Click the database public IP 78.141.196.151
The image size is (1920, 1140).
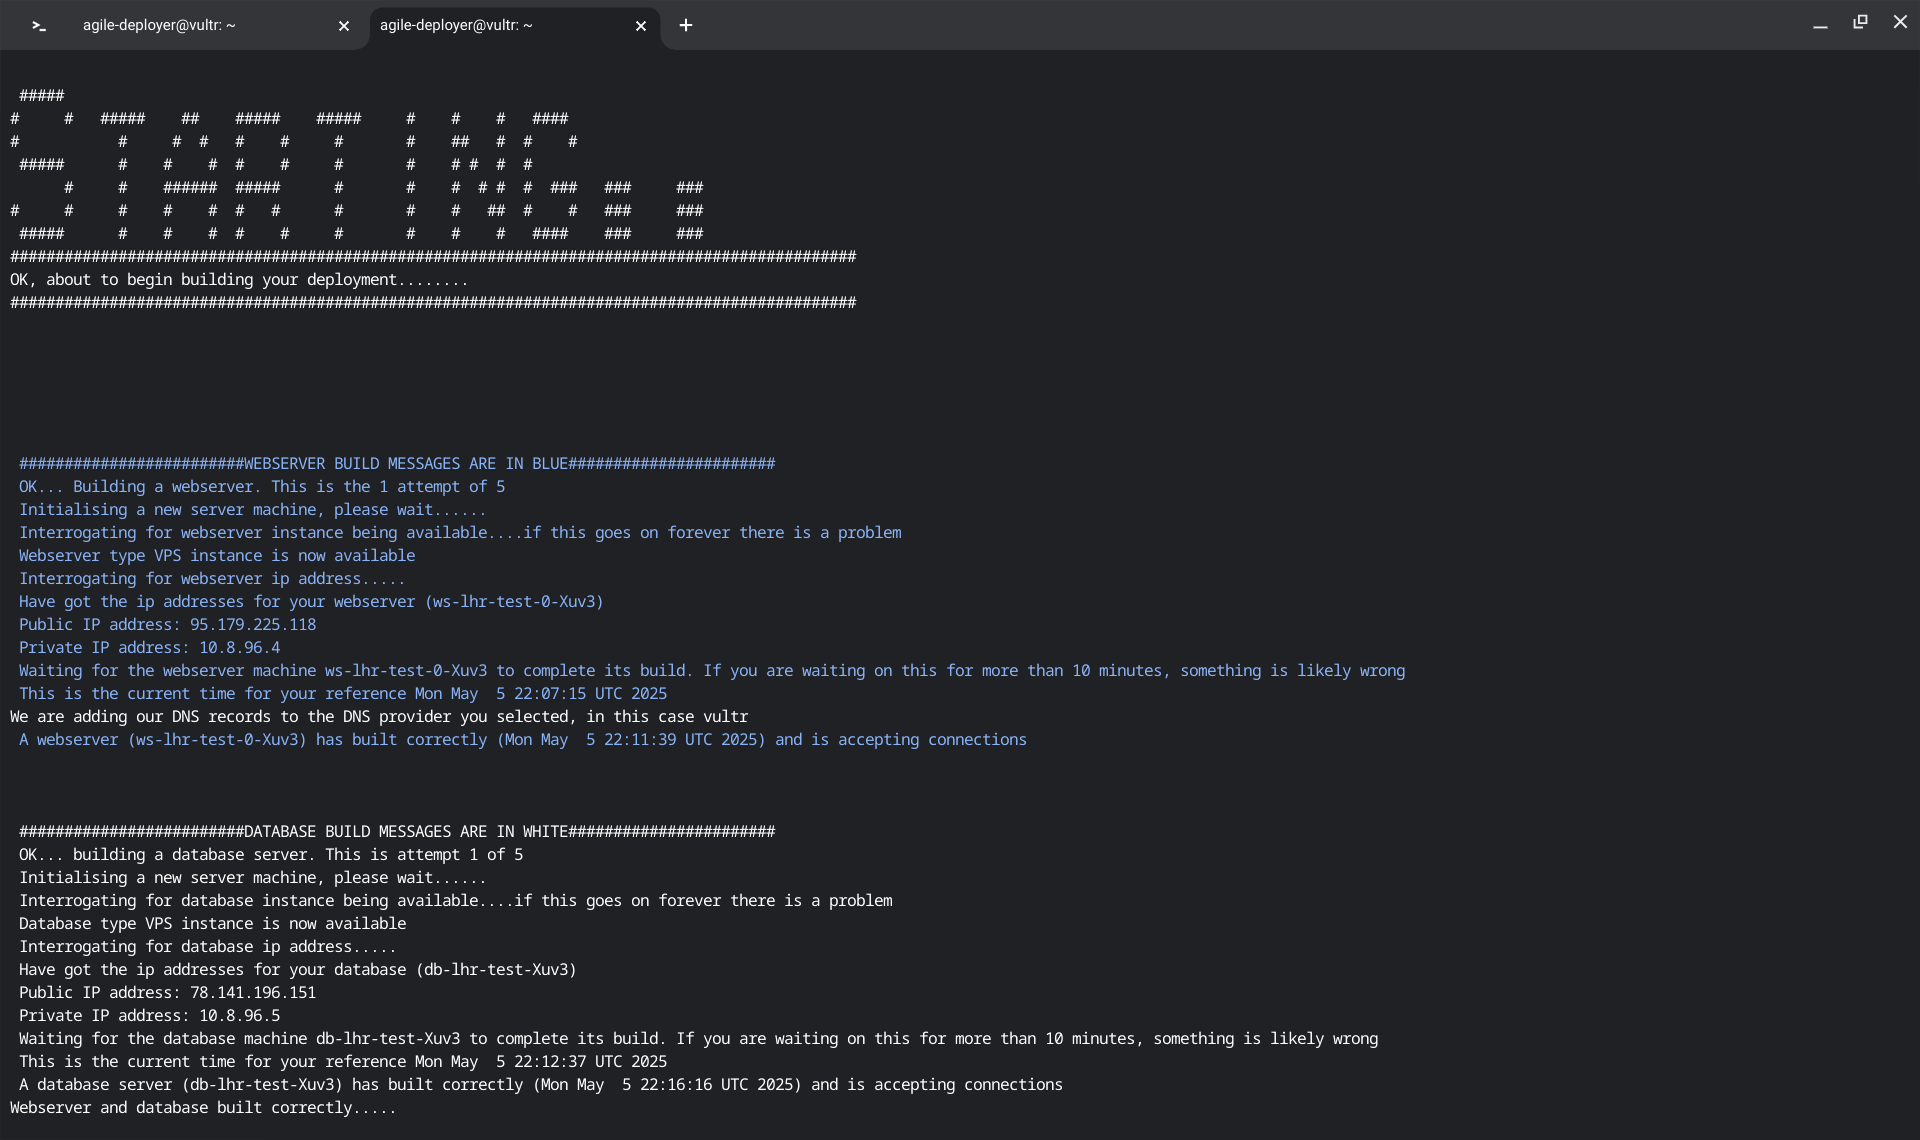point(253,993)
